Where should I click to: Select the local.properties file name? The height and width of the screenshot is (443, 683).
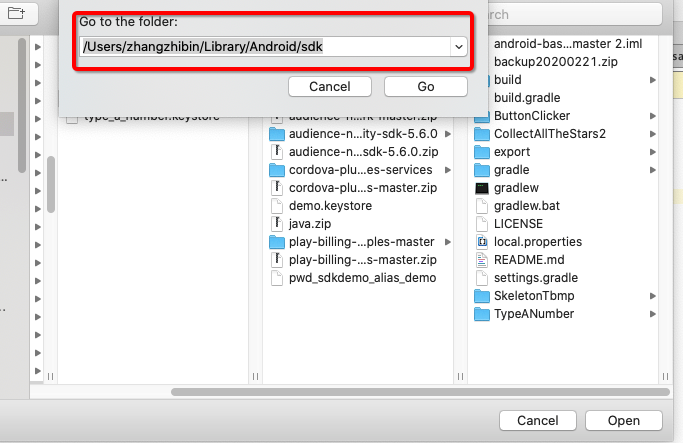[538, 242]
